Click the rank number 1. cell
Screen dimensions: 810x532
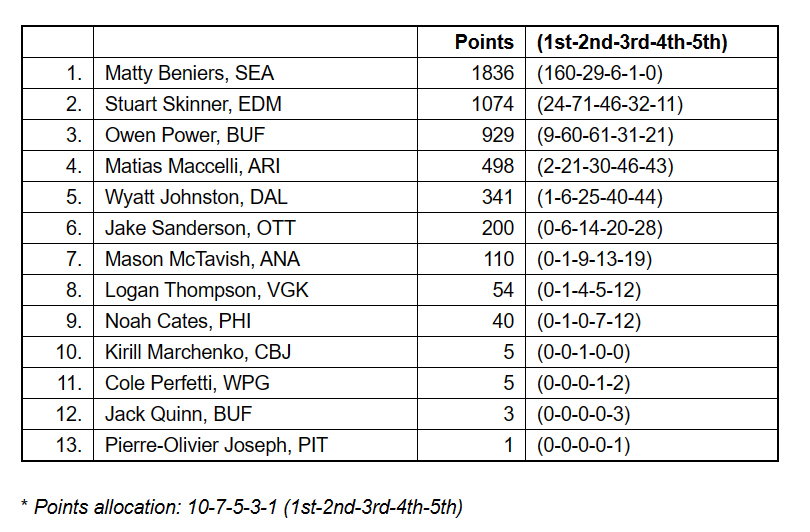coord(72,73)
